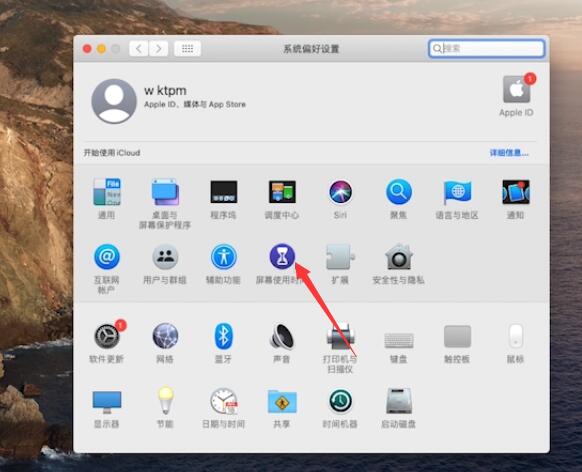The height and width of the screenshot is (472, 582).
Task: Open the 通用 (General) preferences
Action: tap(107, 192)
